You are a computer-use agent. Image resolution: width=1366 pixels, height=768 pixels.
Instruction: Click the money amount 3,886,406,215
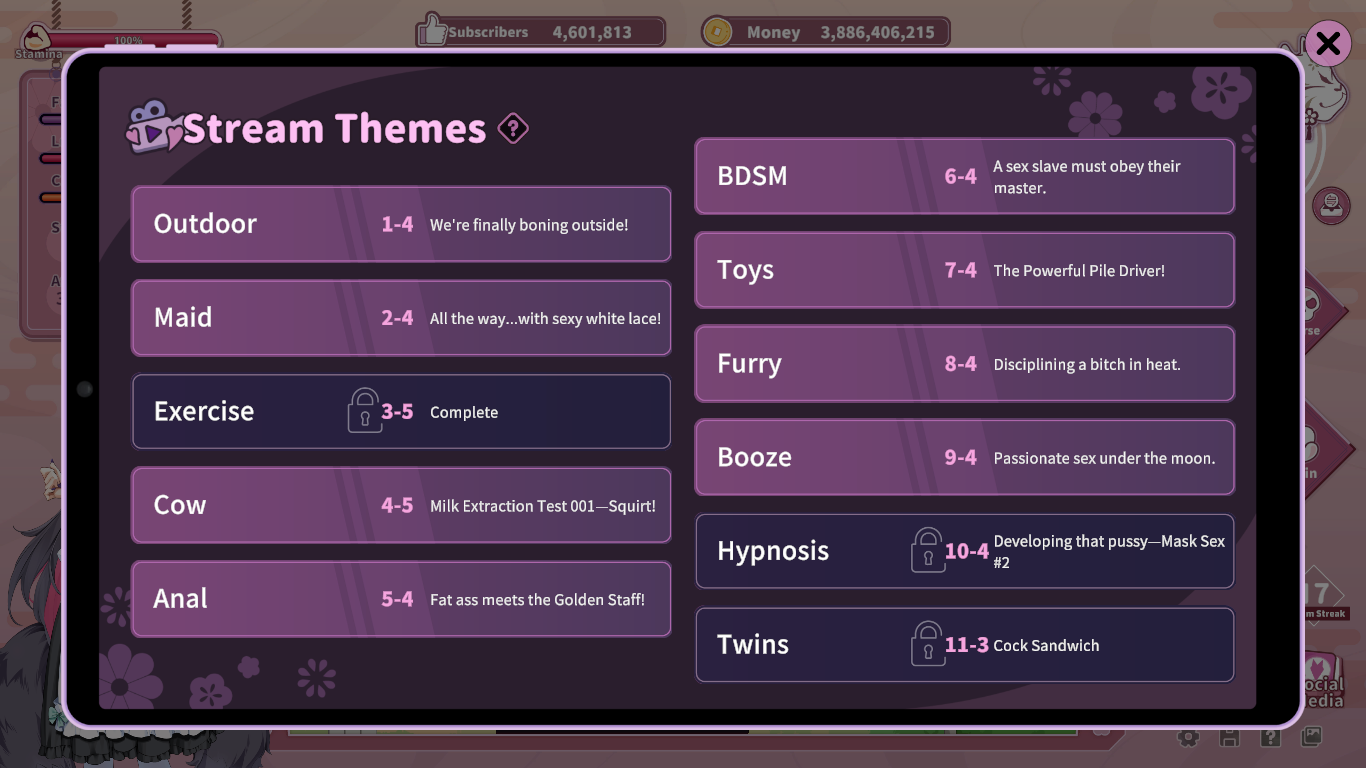(x=877, y=32)
